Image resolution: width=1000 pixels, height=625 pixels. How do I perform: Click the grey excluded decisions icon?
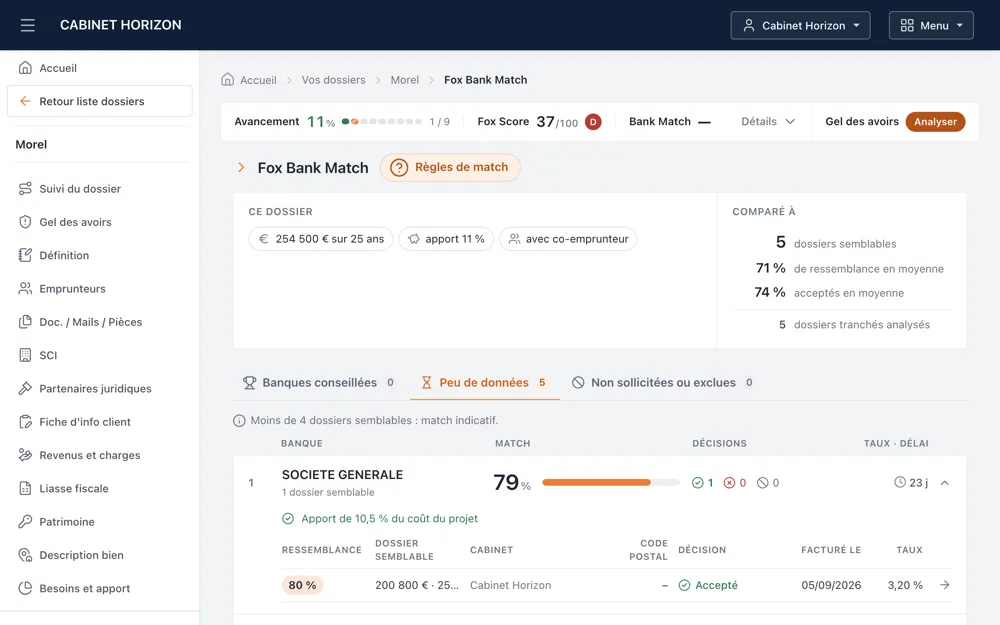[763, 483]
